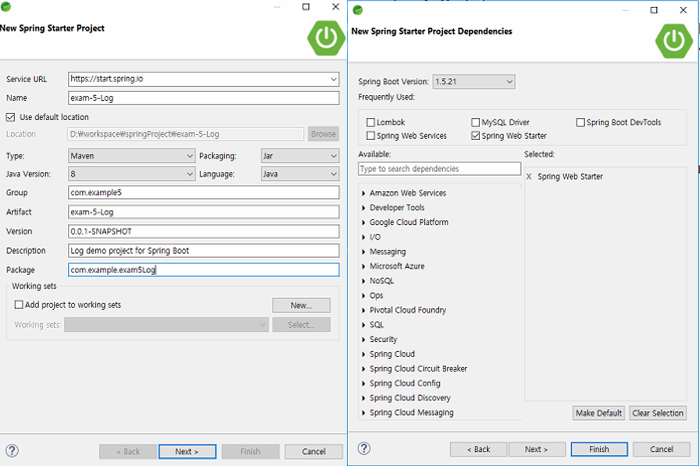Check the Lombok dependency

click(x=371, y=122)
